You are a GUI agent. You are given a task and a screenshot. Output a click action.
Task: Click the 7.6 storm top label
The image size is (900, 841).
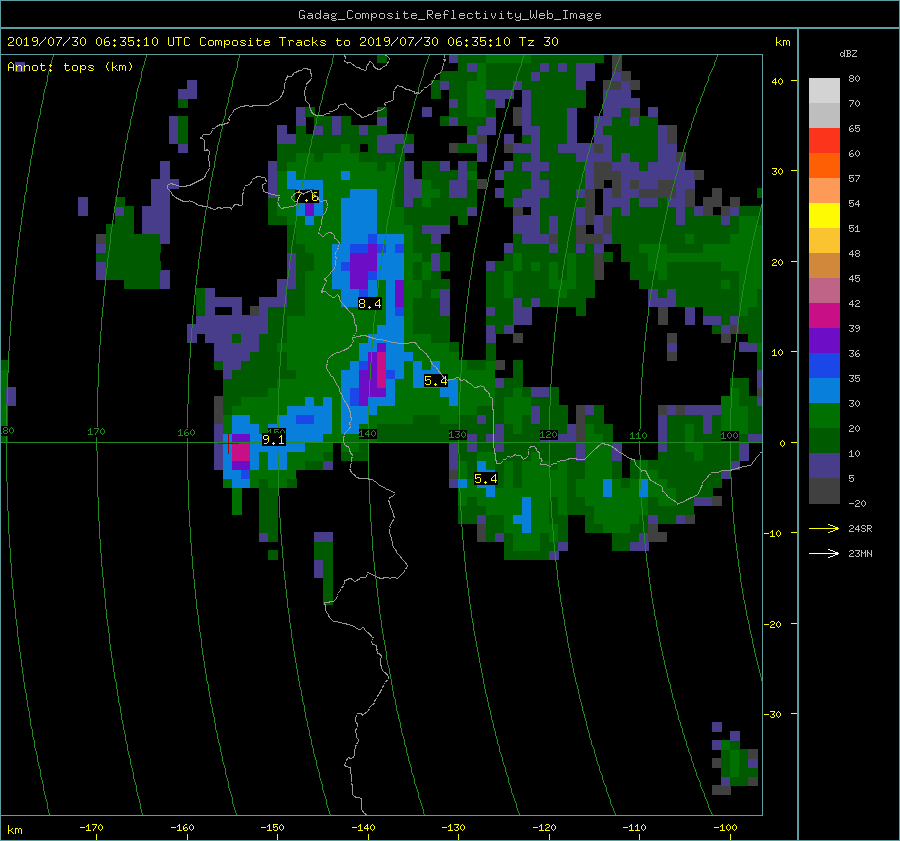307,197
